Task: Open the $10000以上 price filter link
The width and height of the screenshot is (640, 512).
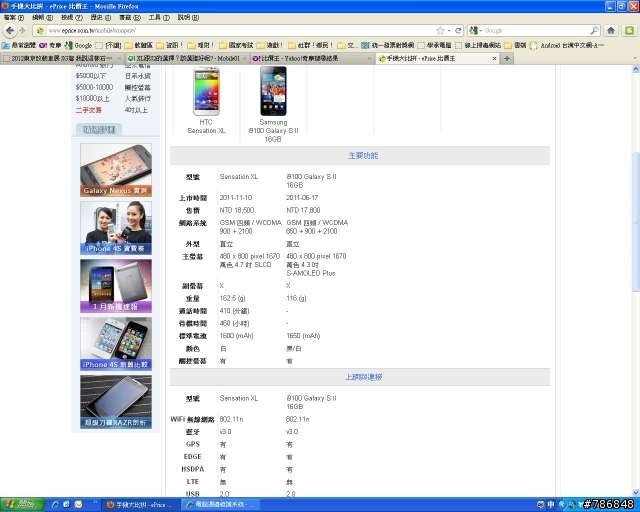Action: [x=93, y=98]
